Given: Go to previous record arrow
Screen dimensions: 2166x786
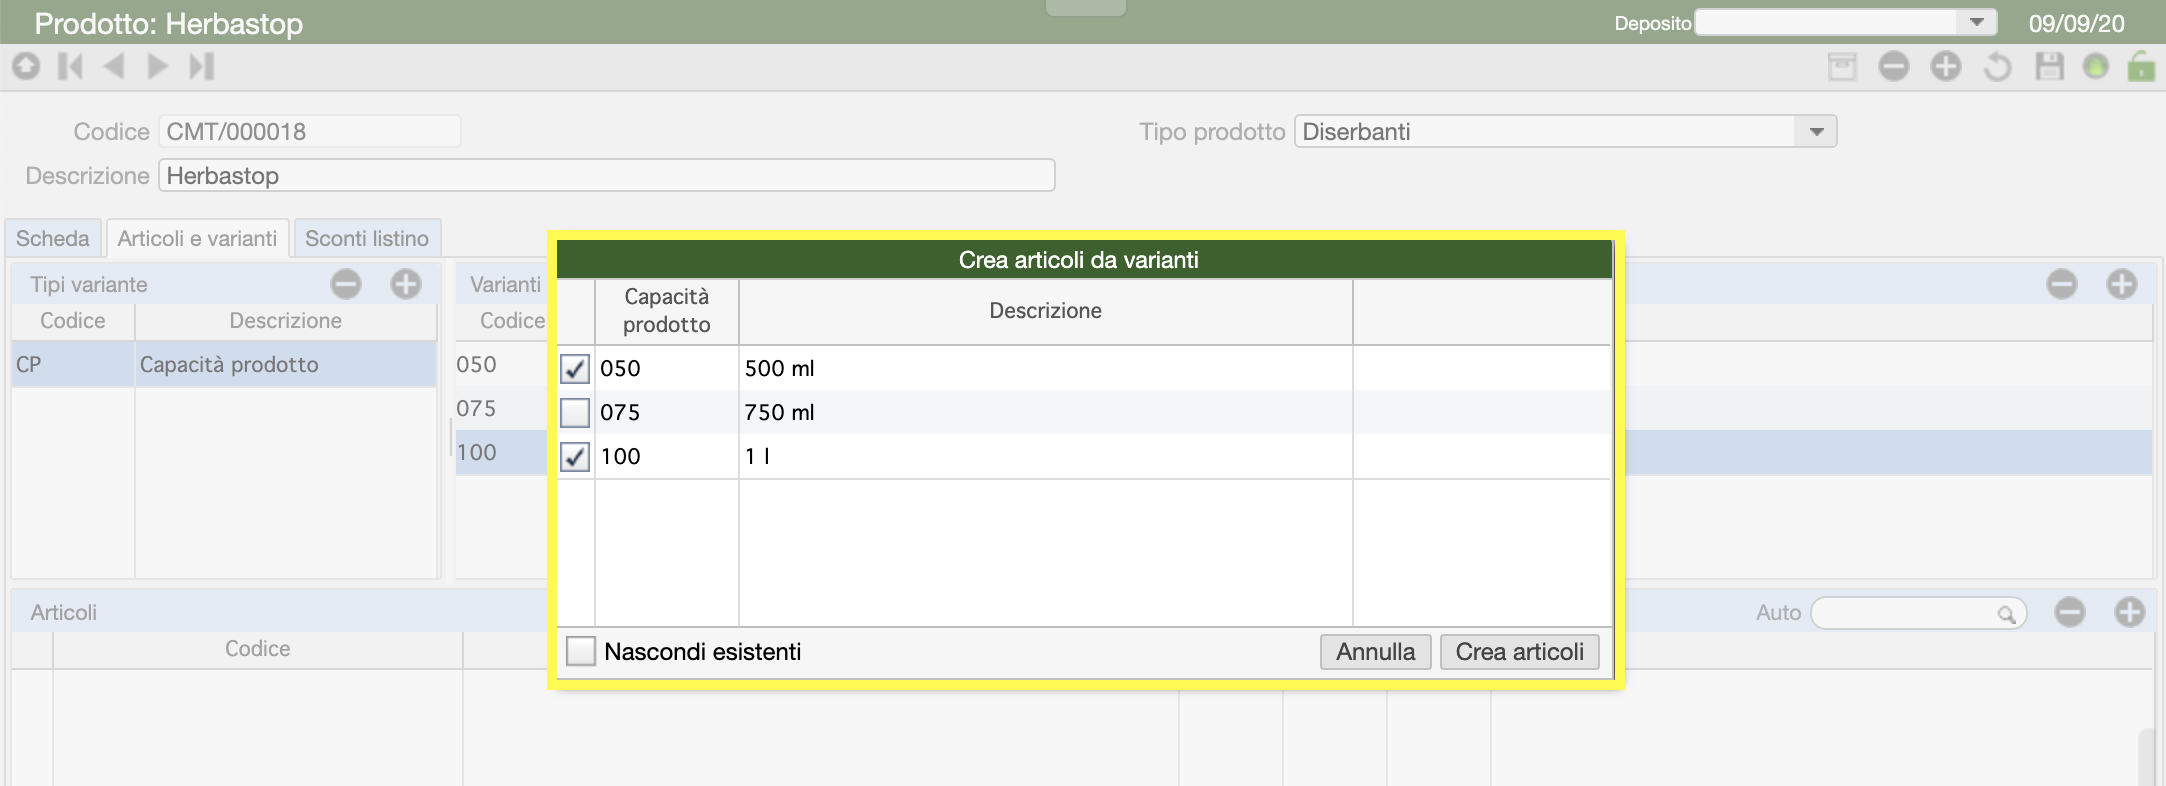Looking at the screenshot, I should click(x=114, y=66).
